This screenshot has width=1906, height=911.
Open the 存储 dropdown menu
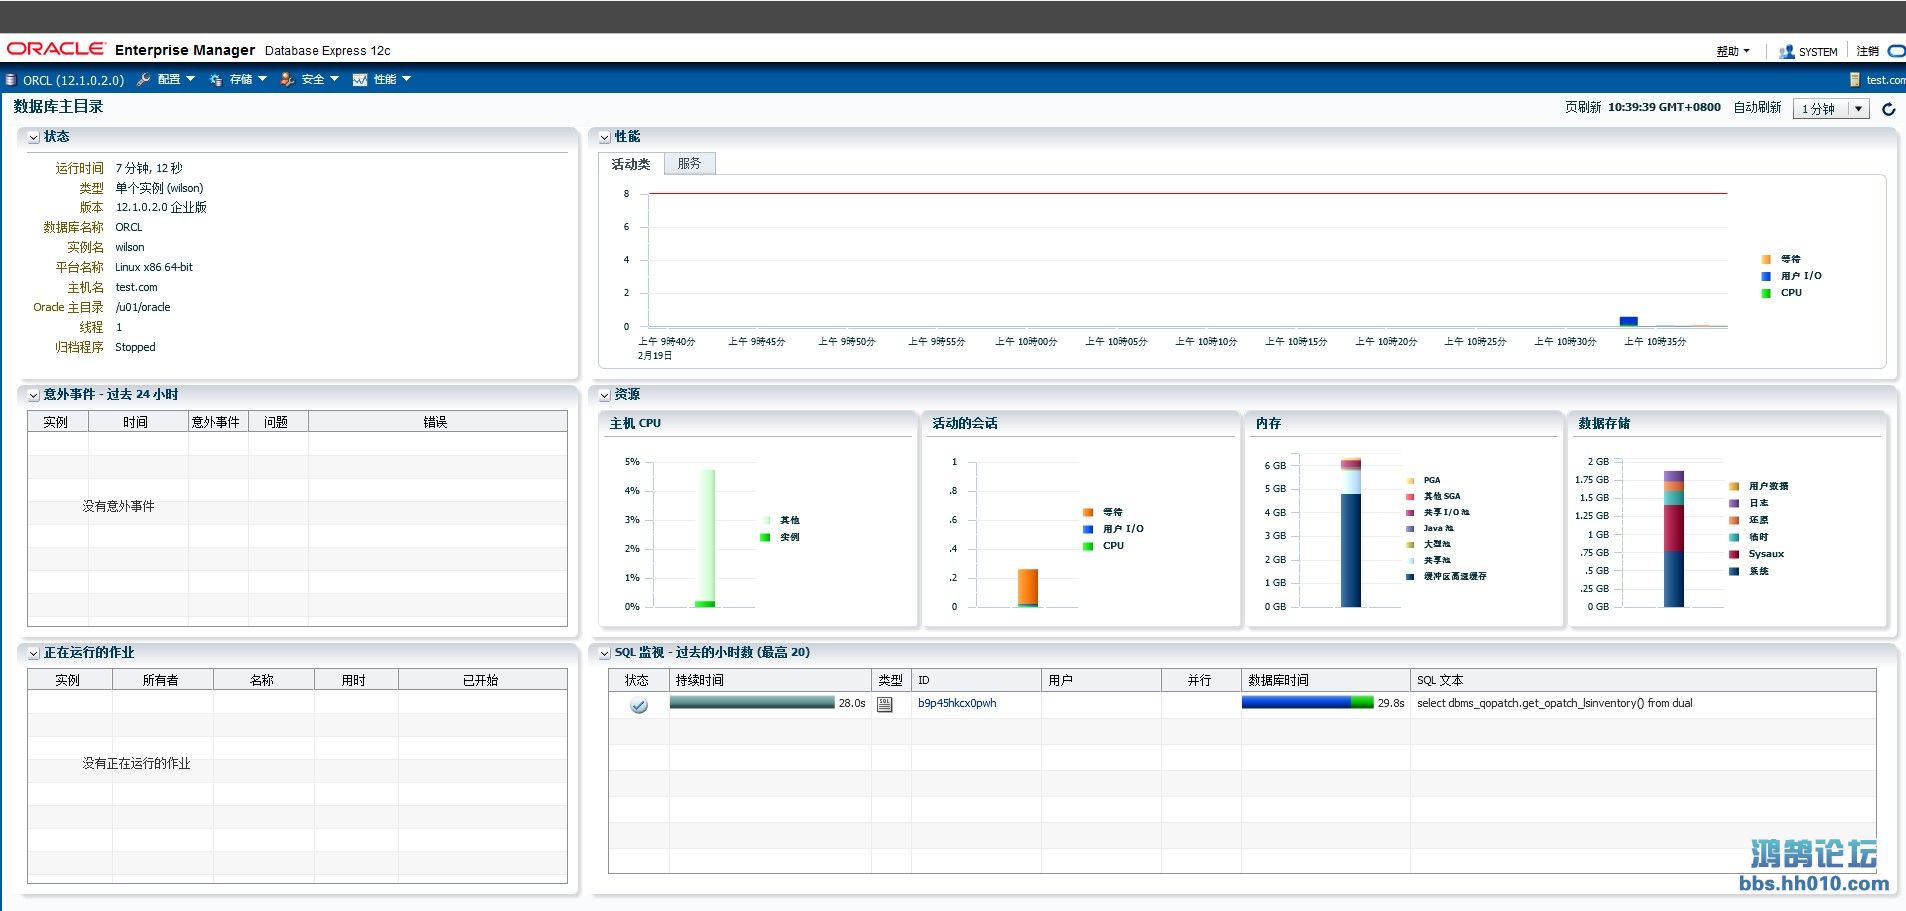click(x=249, y=79)
